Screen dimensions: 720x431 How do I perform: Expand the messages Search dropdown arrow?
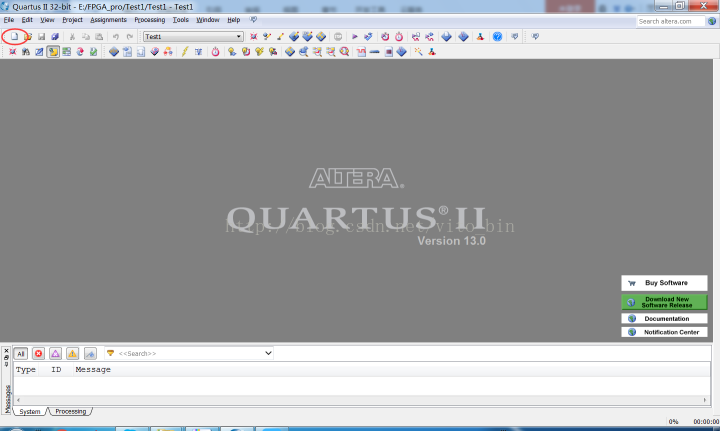pos(268,353)
